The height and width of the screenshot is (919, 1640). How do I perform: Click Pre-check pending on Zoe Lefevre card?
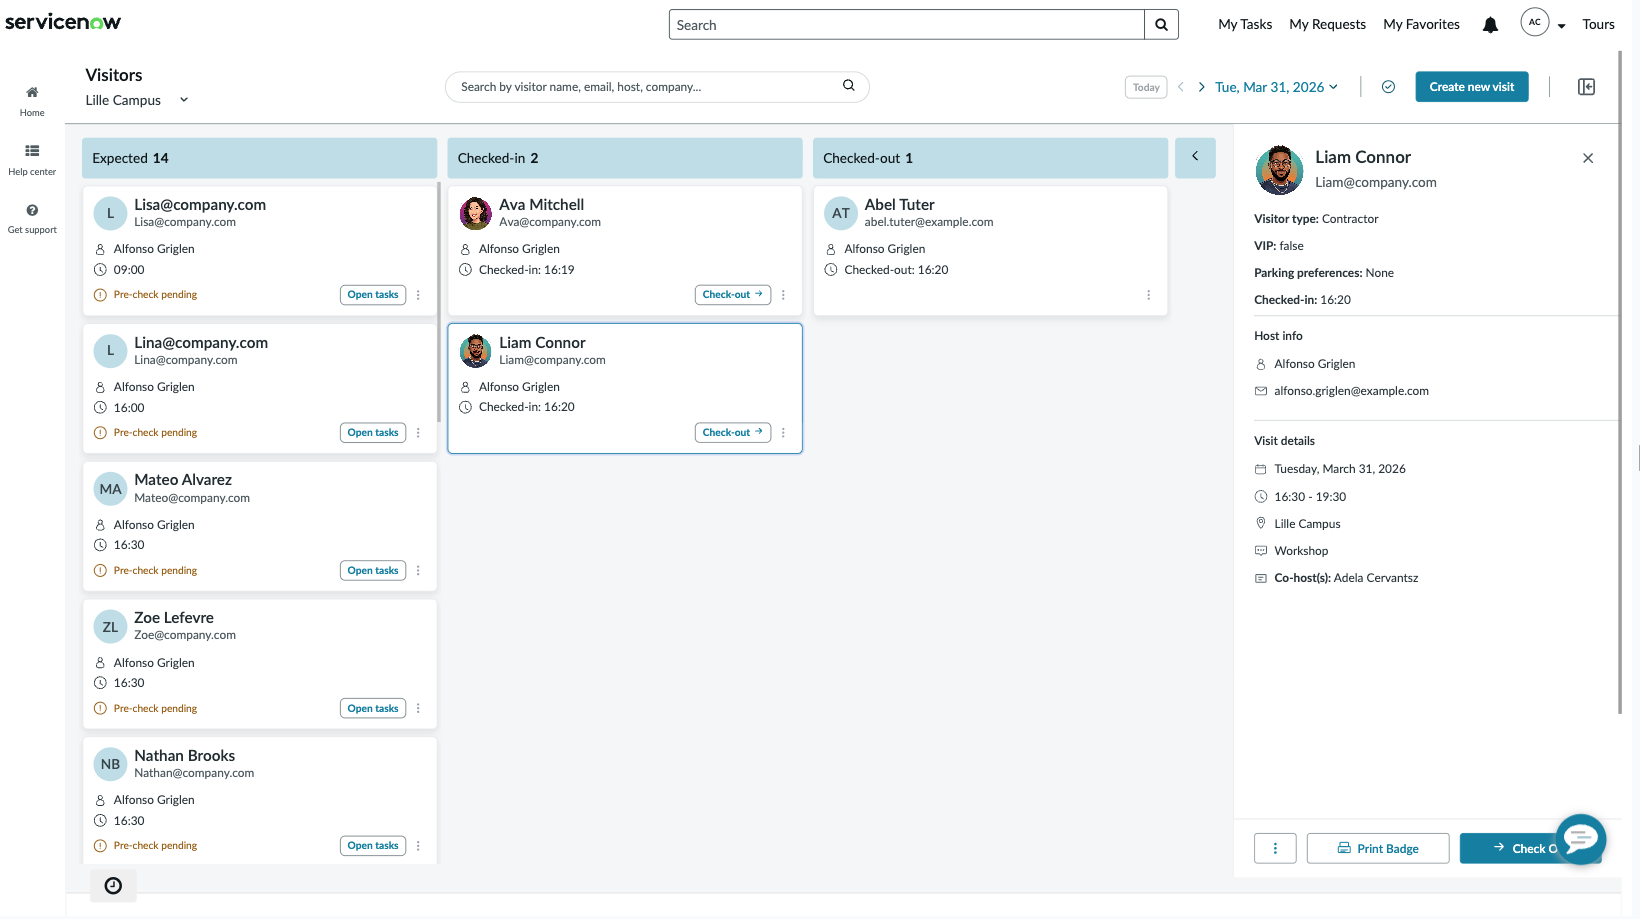[155, 709]
